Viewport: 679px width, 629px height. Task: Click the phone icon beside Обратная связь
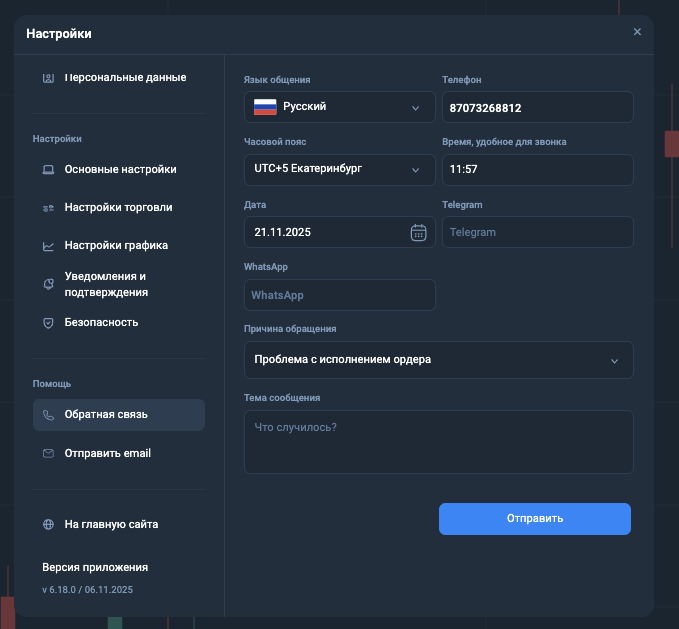click(x=48, y=415)
